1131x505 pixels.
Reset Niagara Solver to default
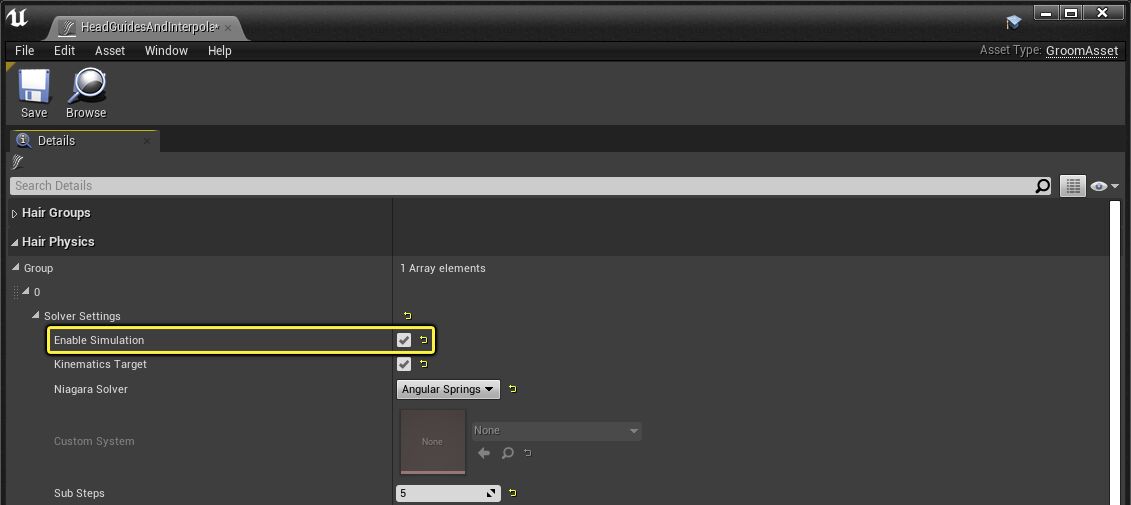(x=512, y=389)
